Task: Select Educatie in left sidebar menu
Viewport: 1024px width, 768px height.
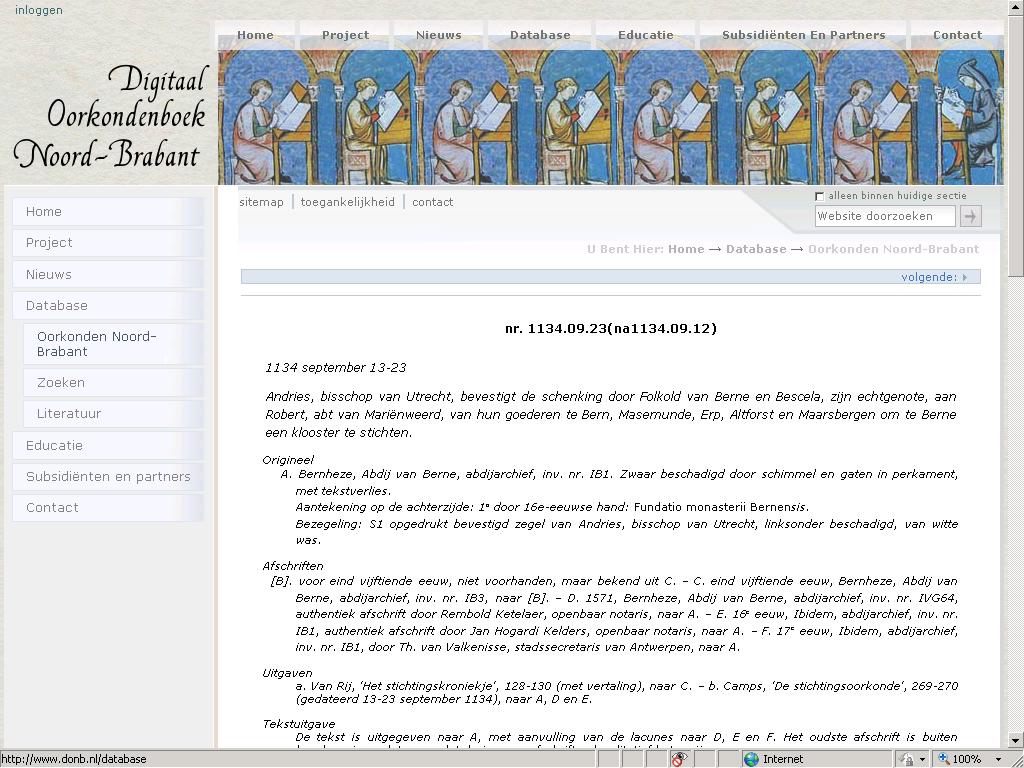Action: [108, 445]
